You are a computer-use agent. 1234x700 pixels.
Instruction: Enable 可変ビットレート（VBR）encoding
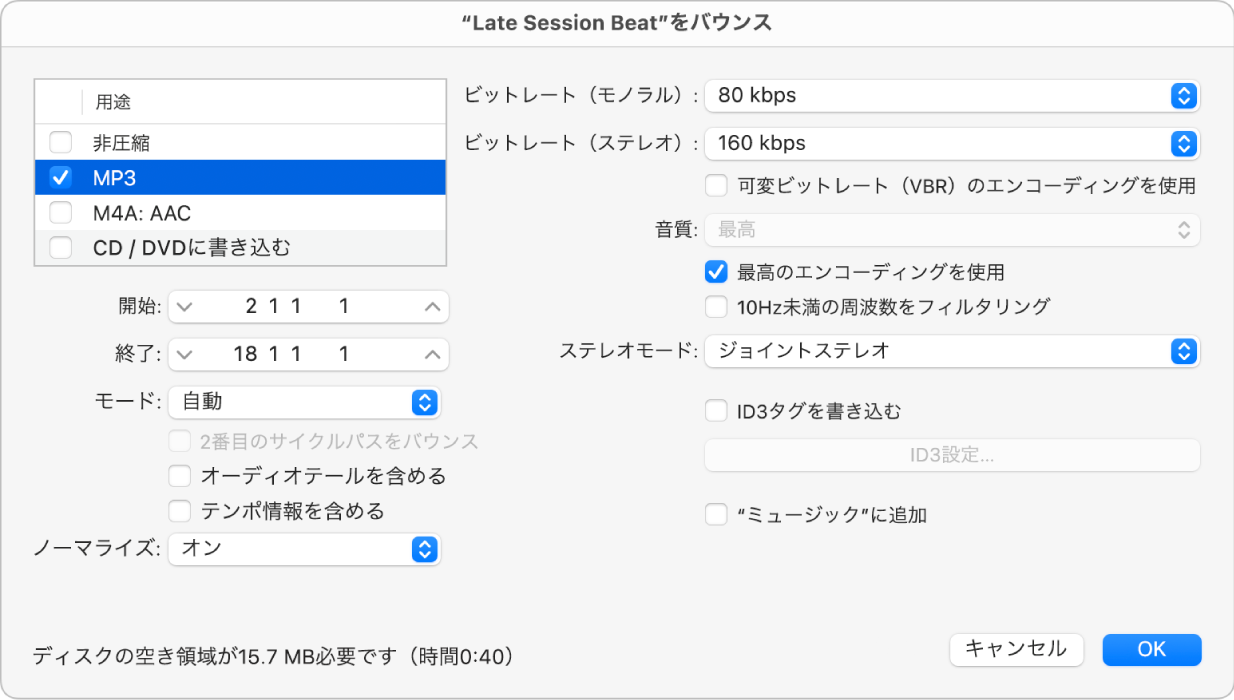[x=716, y=185]
